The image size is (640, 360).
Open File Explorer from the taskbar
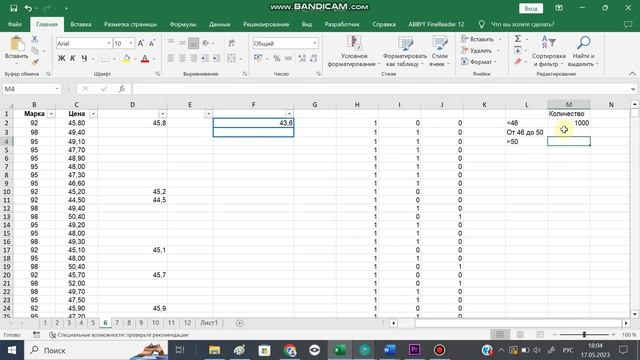point(214,350)
